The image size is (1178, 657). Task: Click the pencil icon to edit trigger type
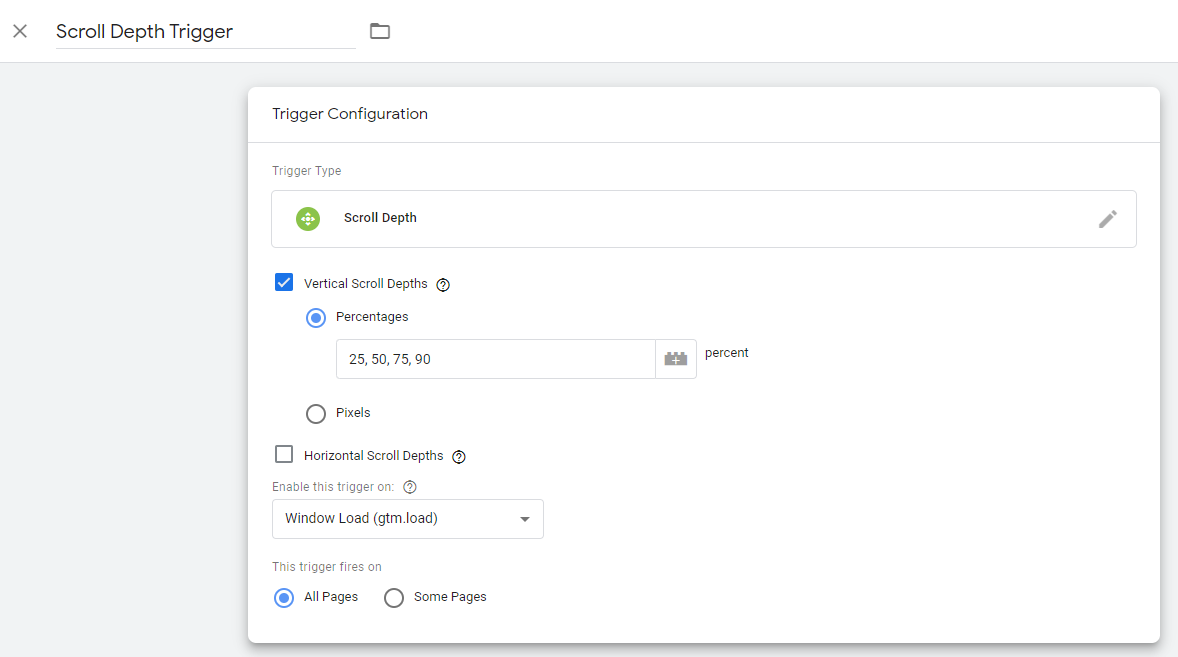[1107, 219]
